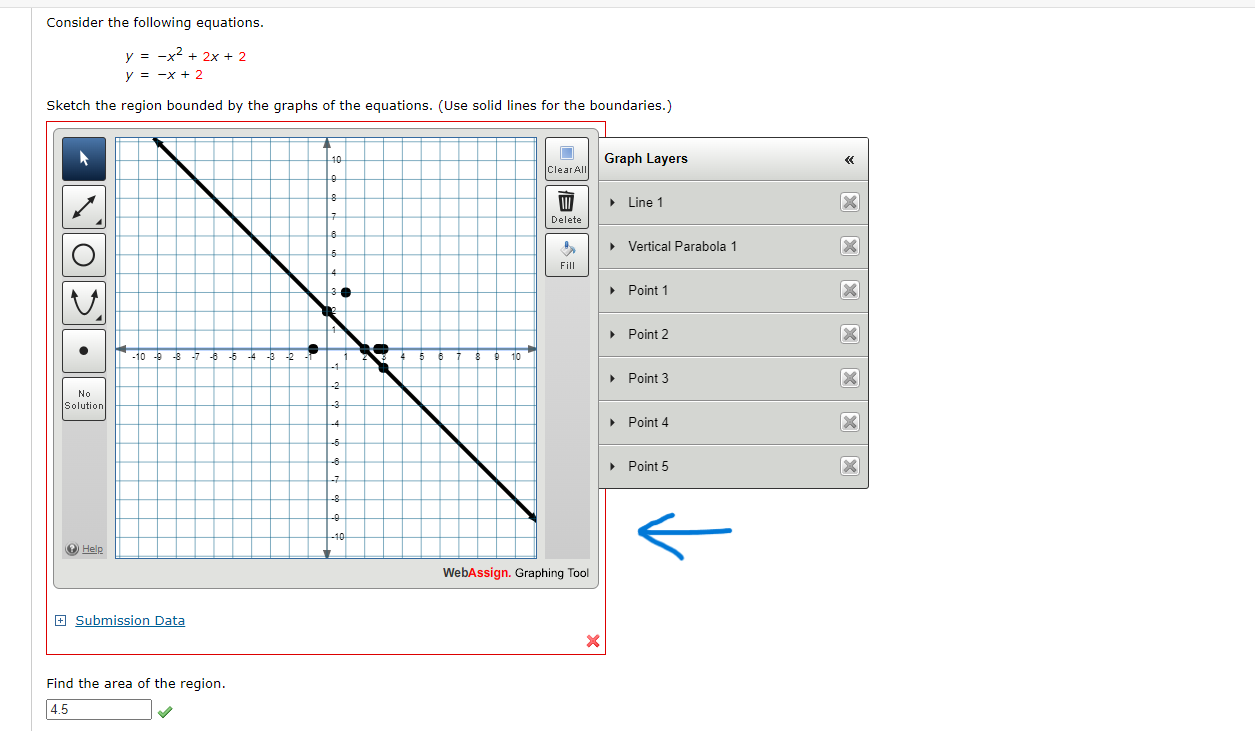Image resolution: width=1255 pixels, height=731 pixels.
Task: Expand the Point 5 layer entry
Action: [x=611, y=466]
